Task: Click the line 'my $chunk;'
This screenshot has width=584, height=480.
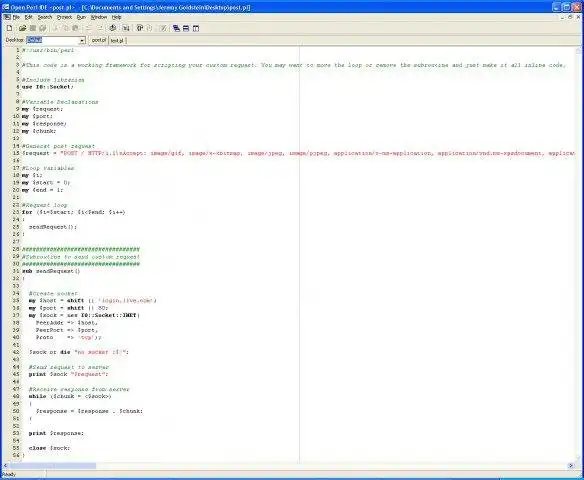Action: click(39, 131)
